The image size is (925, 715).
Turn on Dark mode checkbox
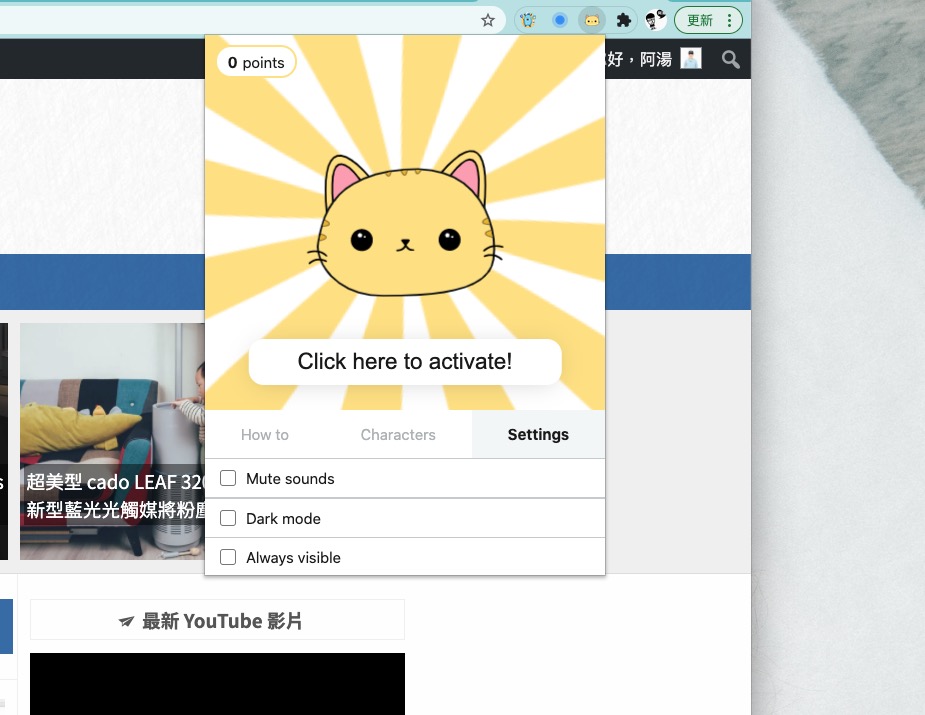tap(228, 518)
